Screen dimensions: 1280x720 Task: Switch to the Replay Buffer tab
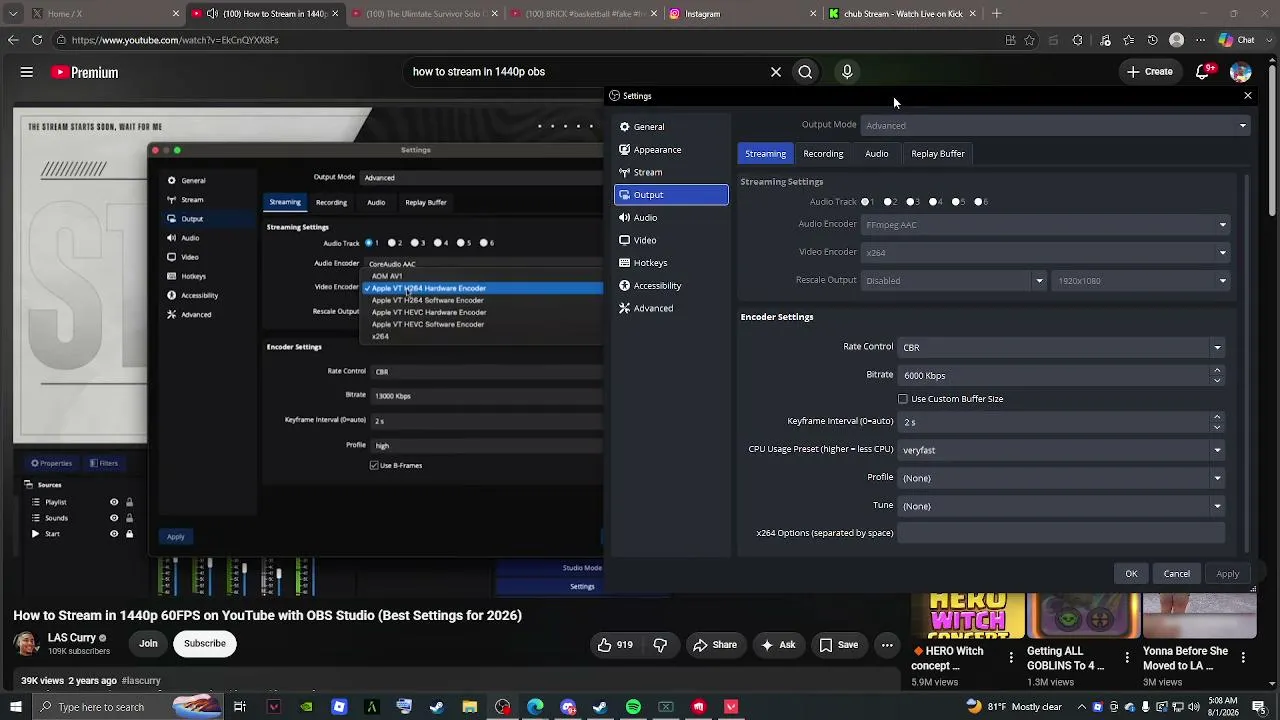click(x=938, y=154)
